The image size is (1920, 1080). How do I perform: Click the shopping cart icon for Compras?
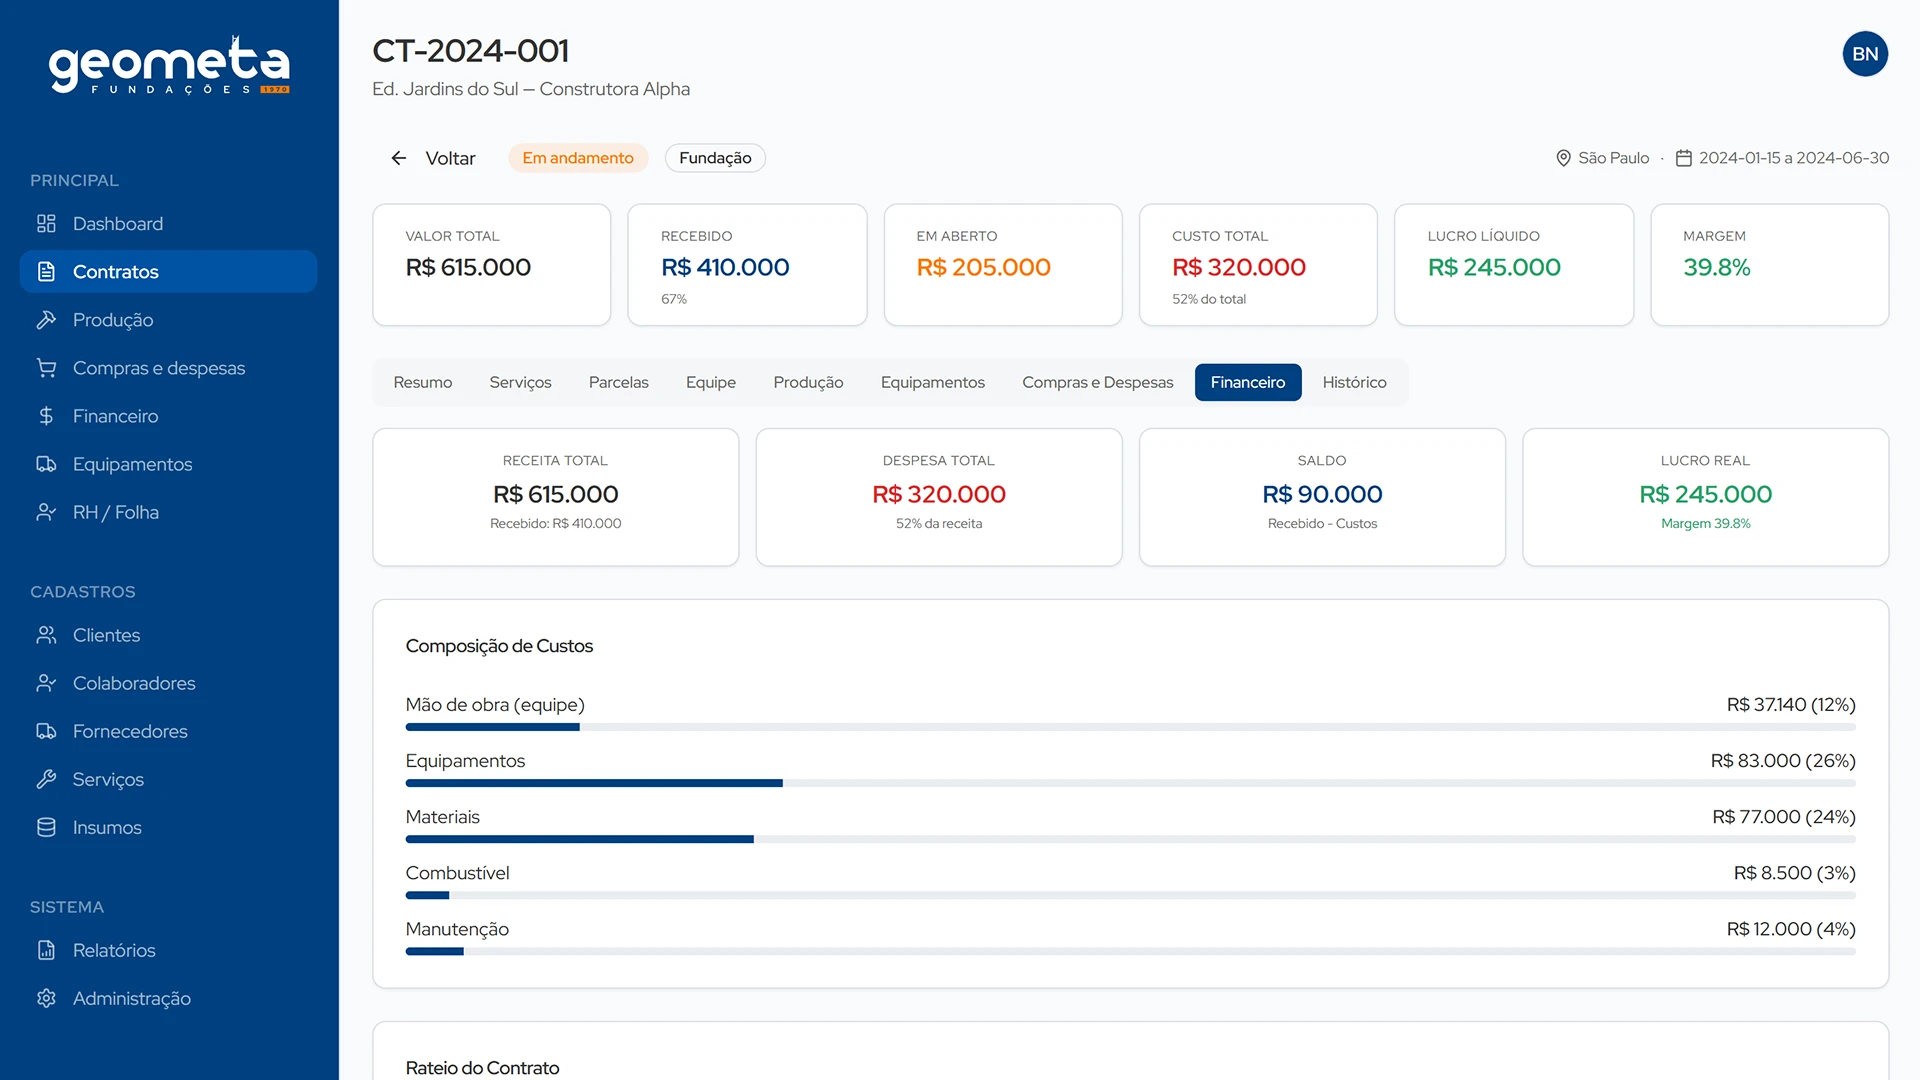(x=46, y=368)
